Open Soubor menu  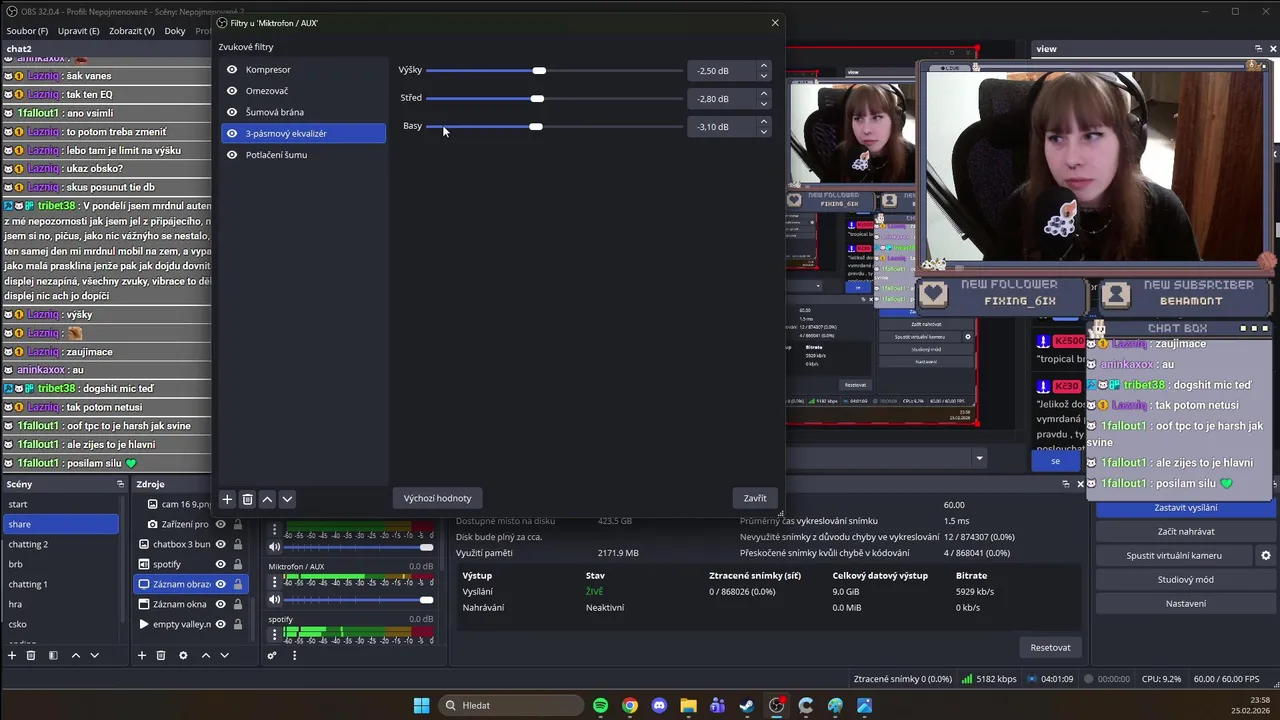27,31
